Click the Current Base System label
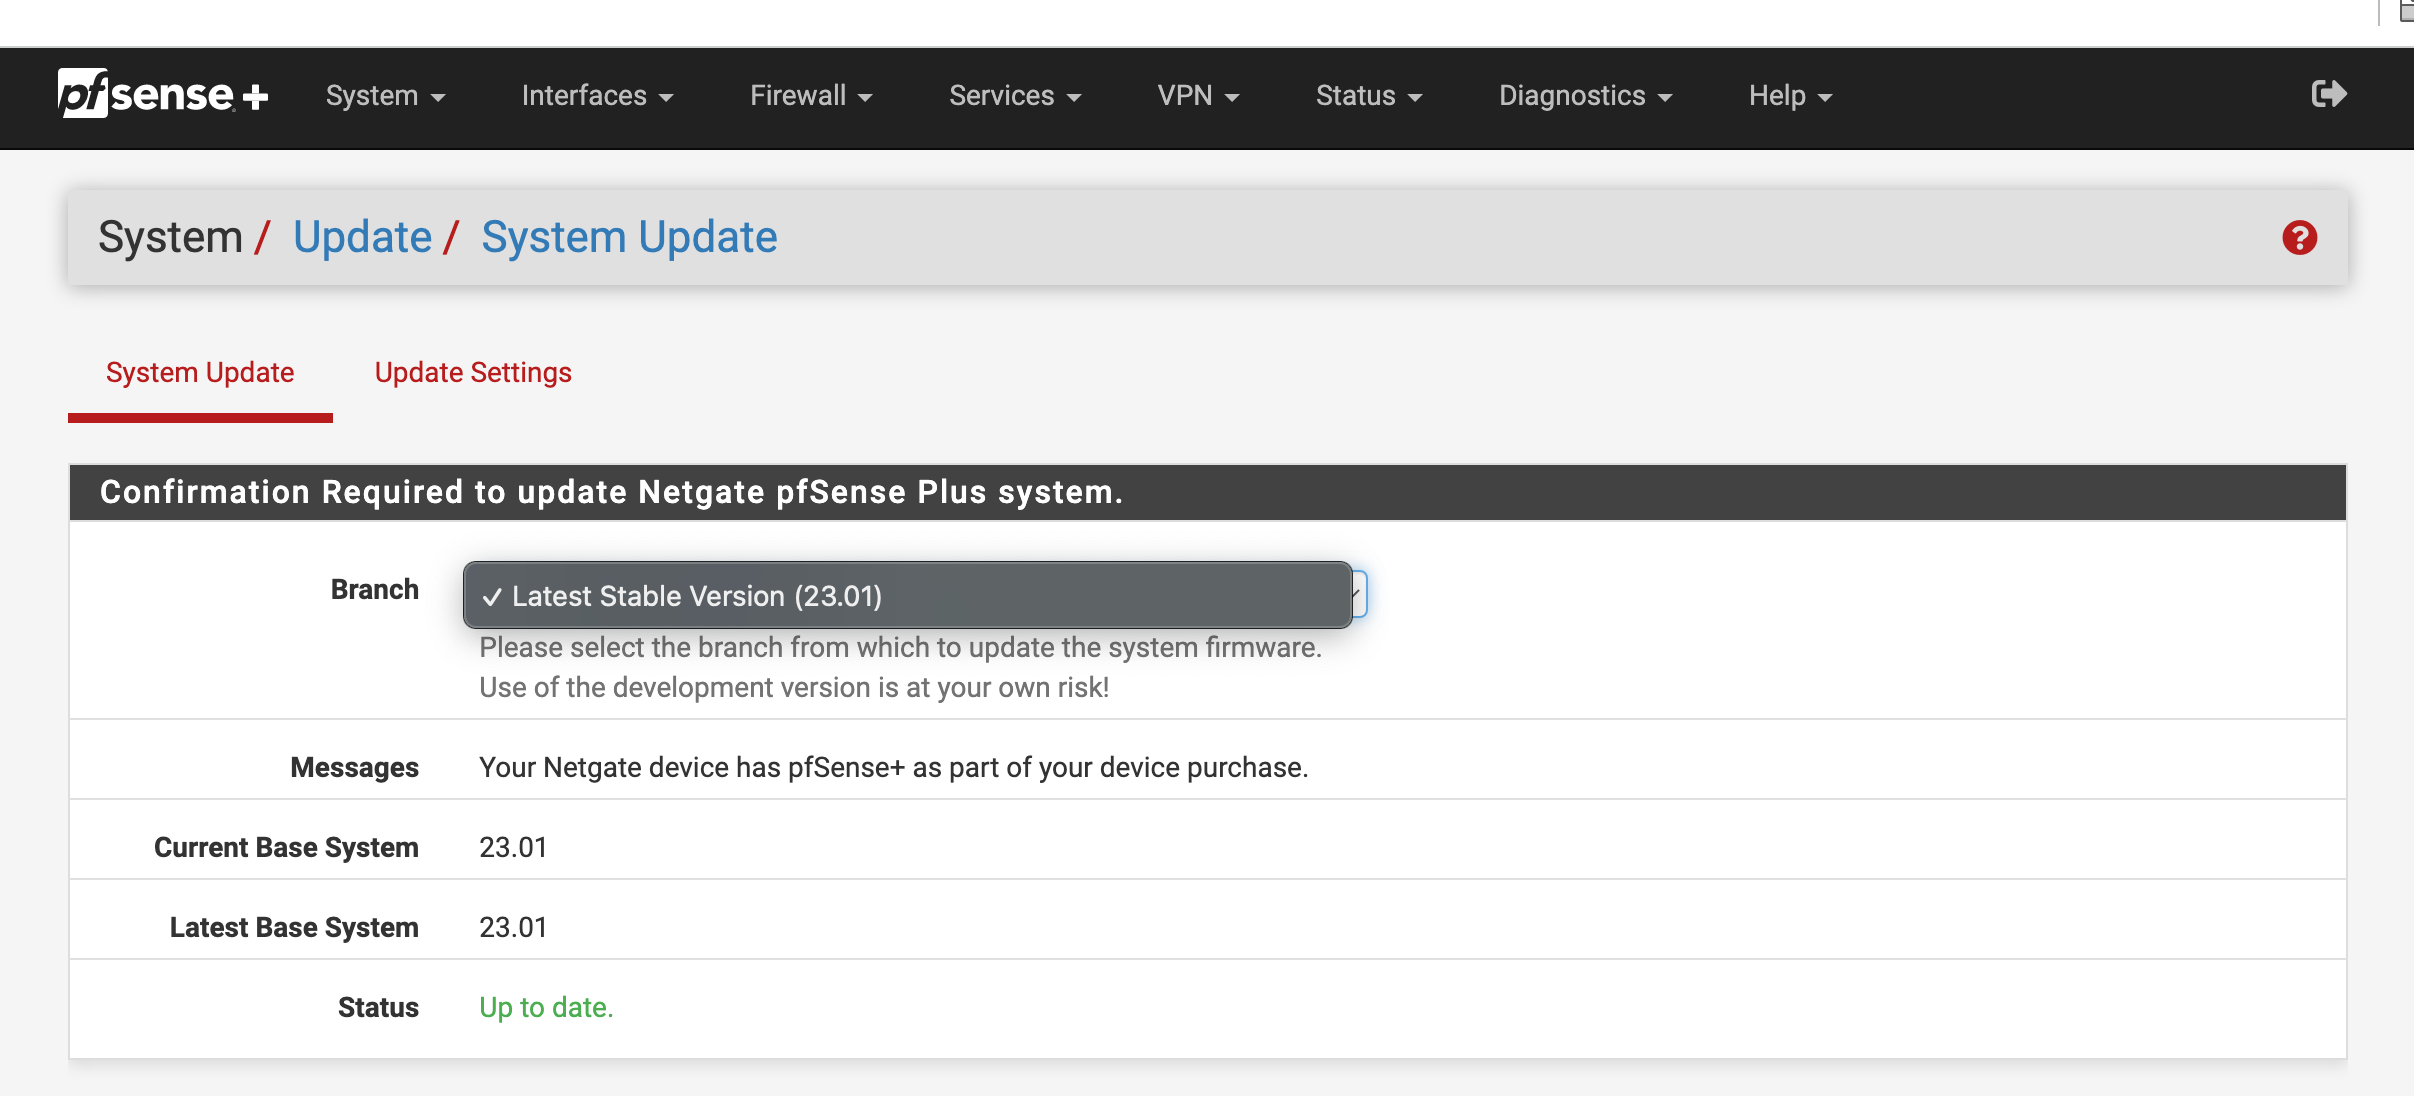 tap(286, 848)
